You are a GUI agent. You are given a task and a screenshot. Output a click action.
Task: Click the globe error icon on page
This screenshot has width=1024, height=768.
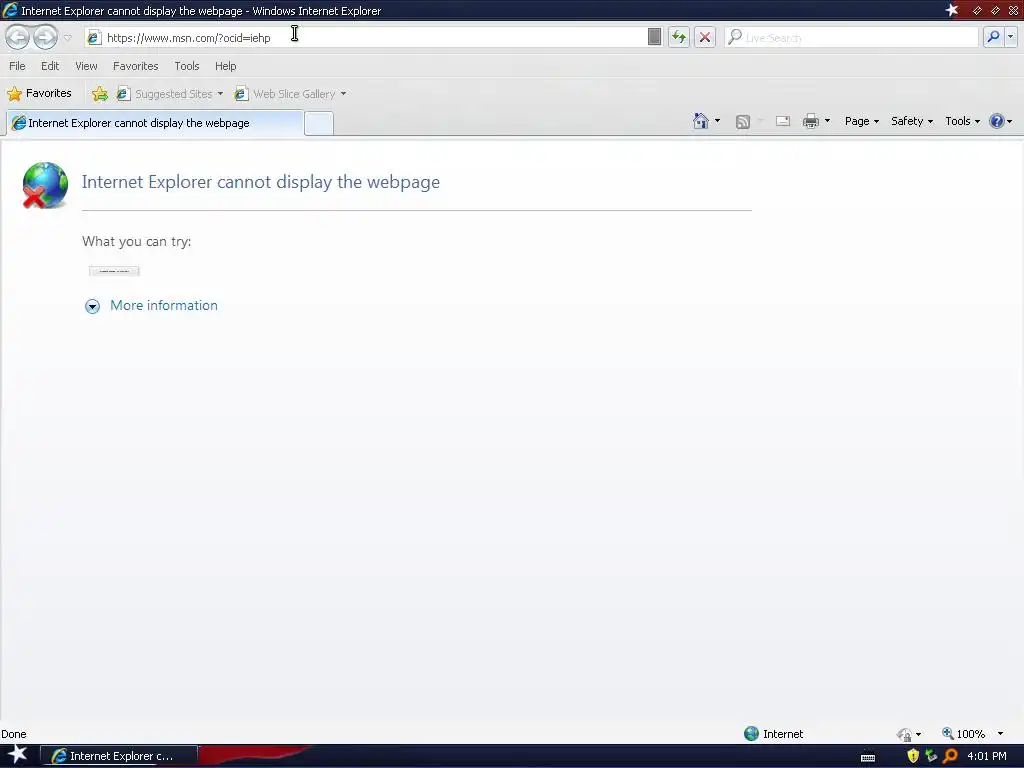click(x=45, y=185)
